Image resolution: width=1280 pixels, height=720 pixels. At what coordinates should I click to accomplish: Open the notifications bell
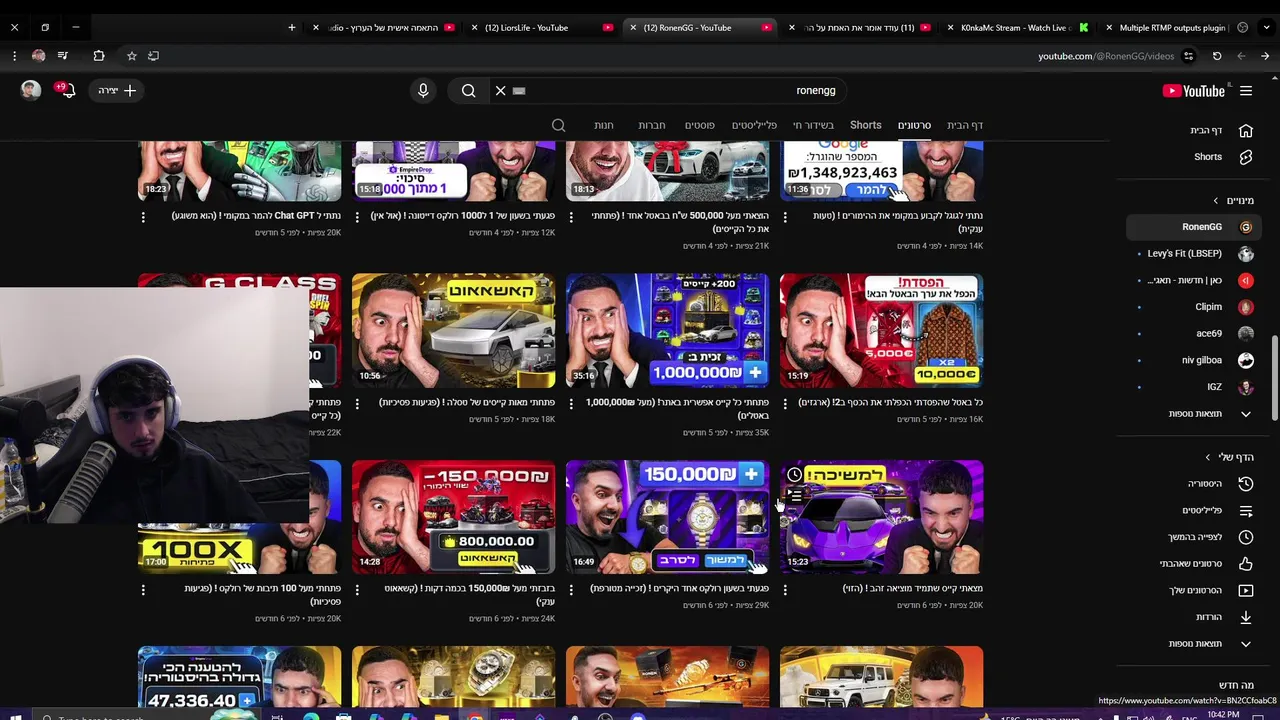pyautogui.click(x=67, y=91)
